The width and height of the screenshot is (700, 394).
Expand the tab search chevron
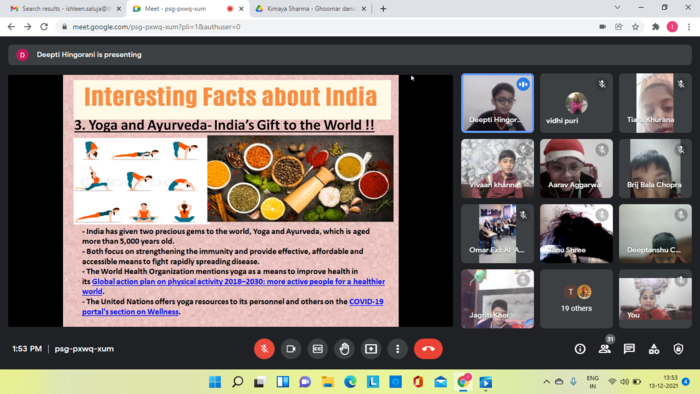coord(617,8)
